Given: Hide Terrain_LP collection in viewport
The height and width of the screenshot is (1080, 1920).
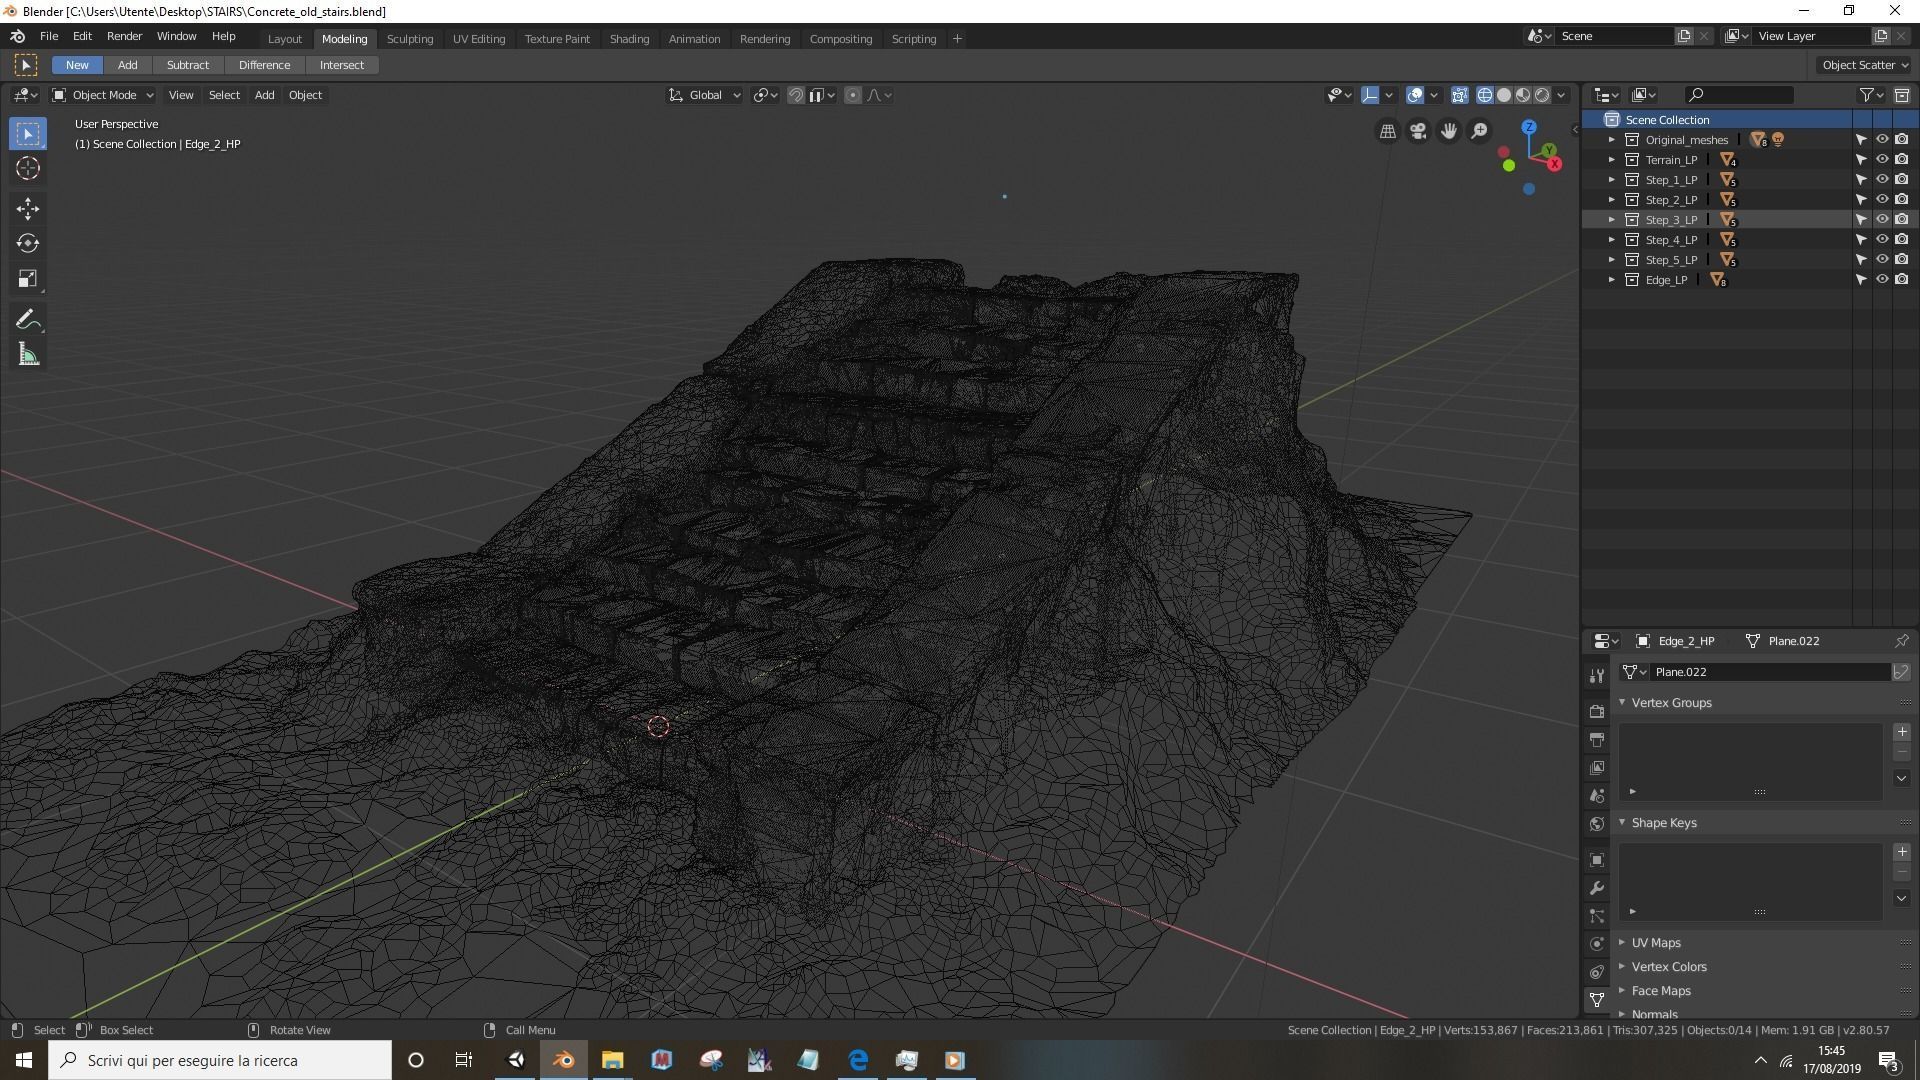Looking at the screenshot, I should [1882, 160].
